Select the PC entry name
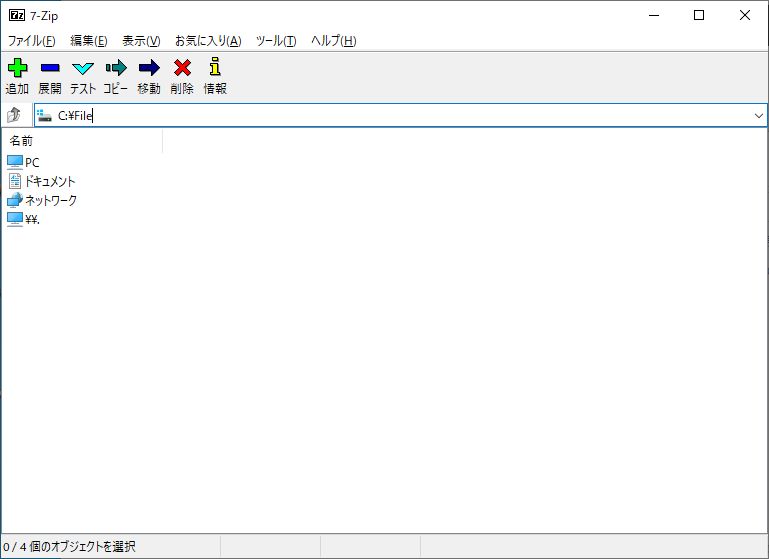Screen dimensions: 769x559 (x=32, y=162)
